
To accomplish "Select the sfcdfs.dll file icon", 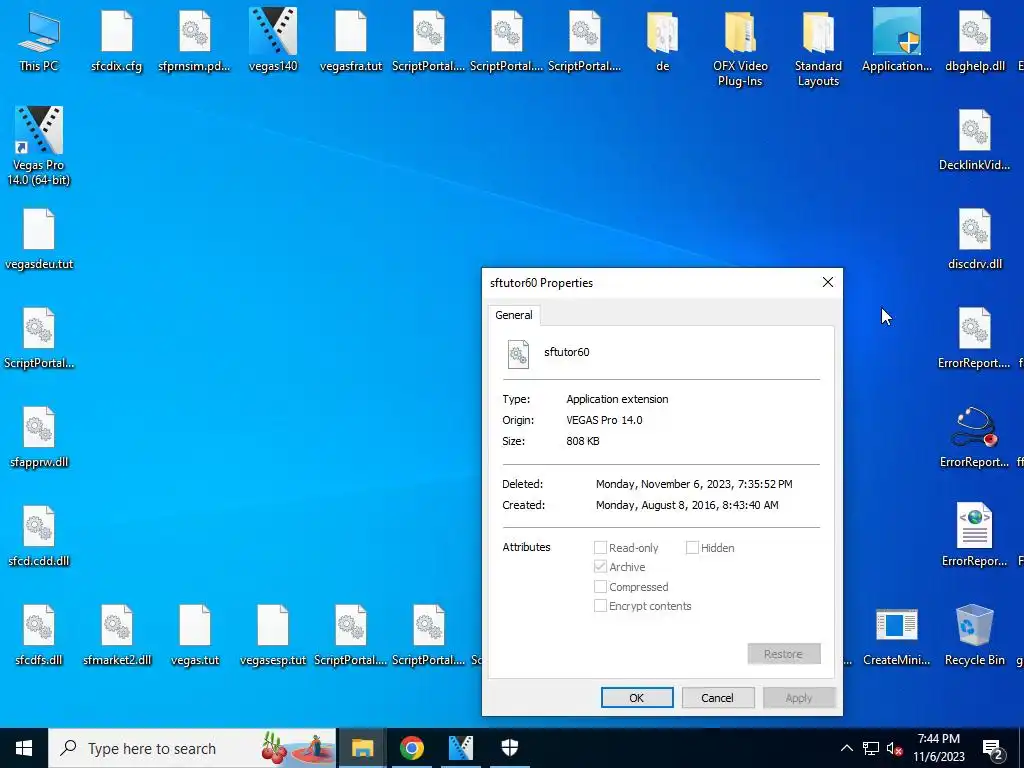I will pos(39,635).
